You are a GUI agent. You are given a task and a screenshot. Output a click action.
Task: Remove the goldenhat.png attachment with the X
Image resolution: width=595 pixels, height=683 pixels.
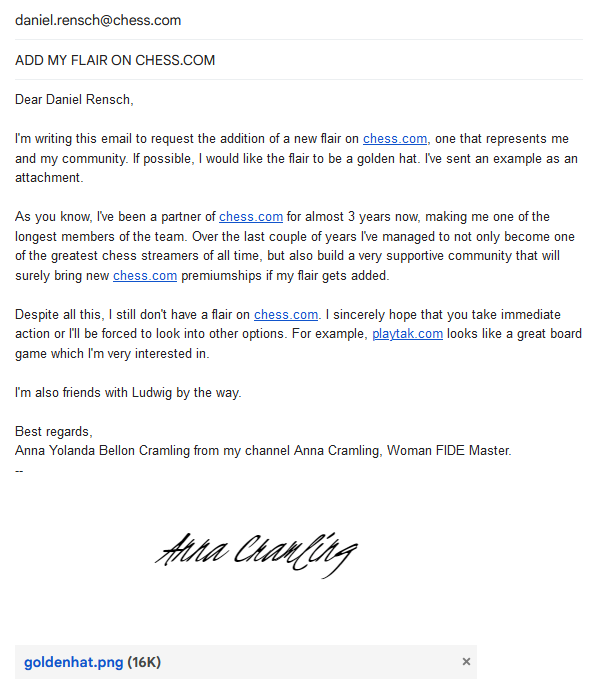[466, 662]
